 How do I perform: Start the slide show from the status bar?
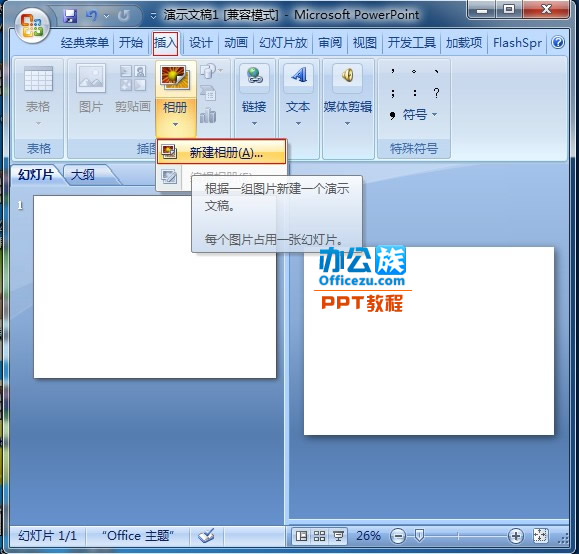338,536
